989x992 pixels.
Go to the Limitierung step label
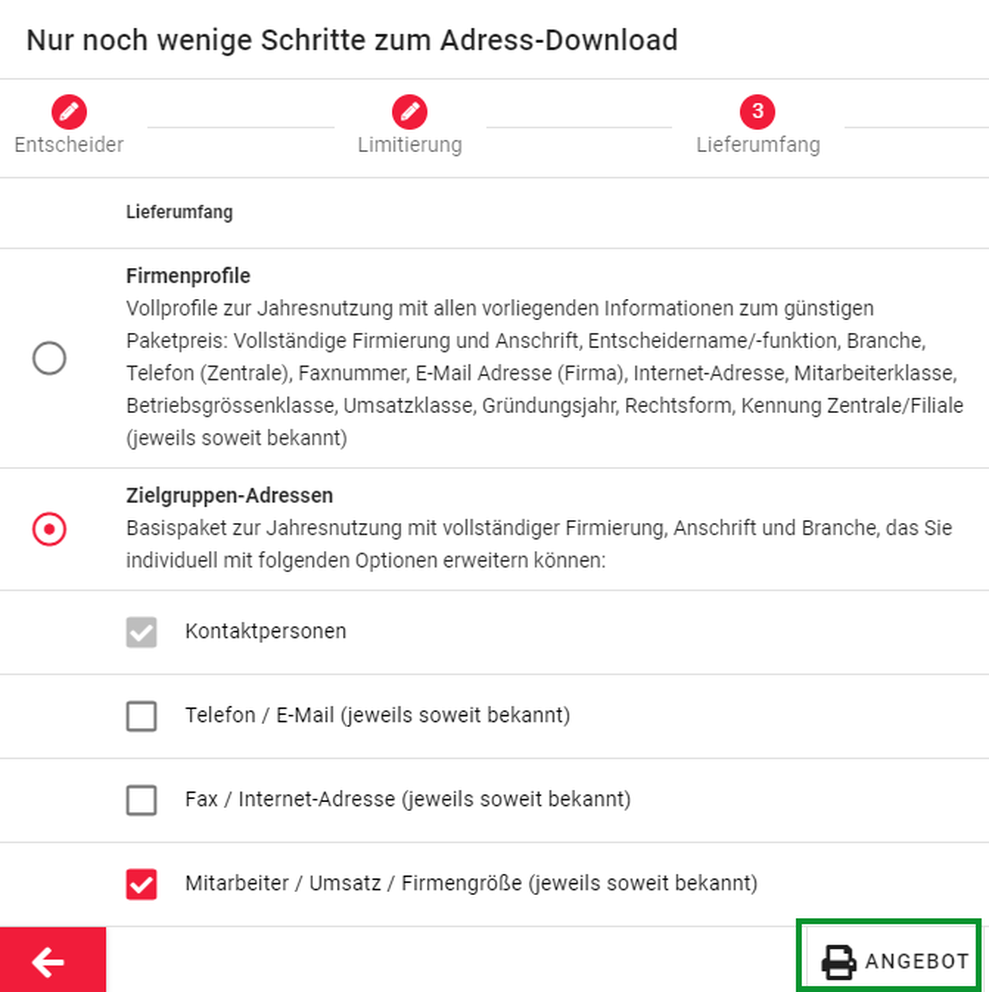point(410,145)
